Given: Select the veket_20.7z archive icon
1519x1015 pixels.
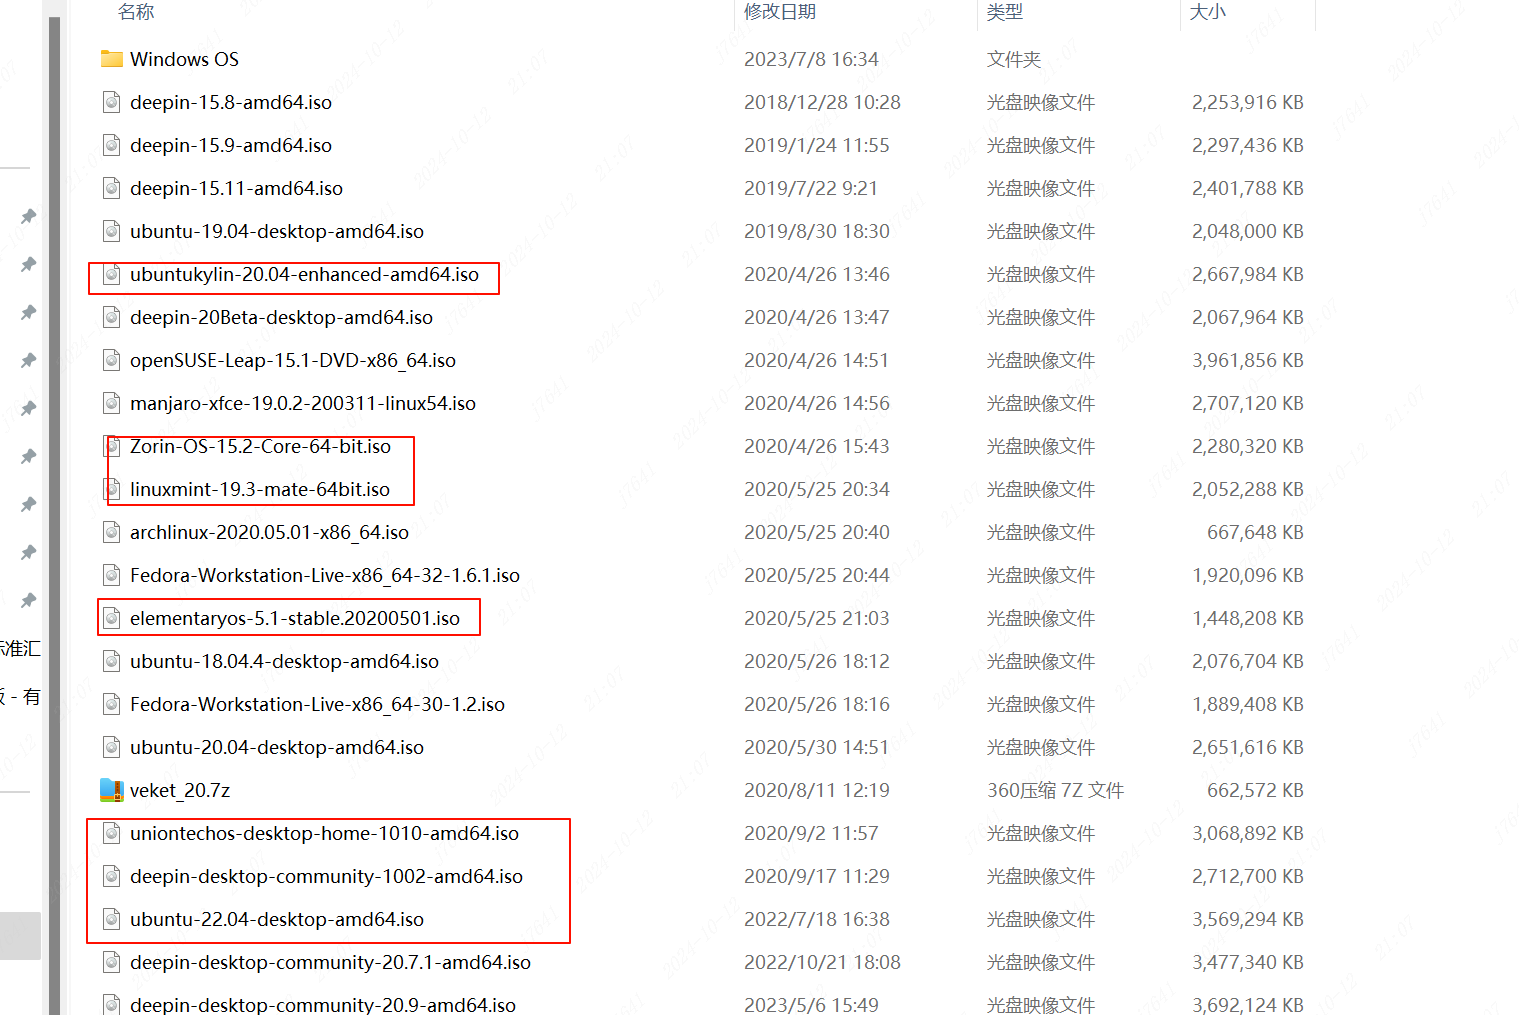Looking at the screenshot, I should tap(112, 790).
